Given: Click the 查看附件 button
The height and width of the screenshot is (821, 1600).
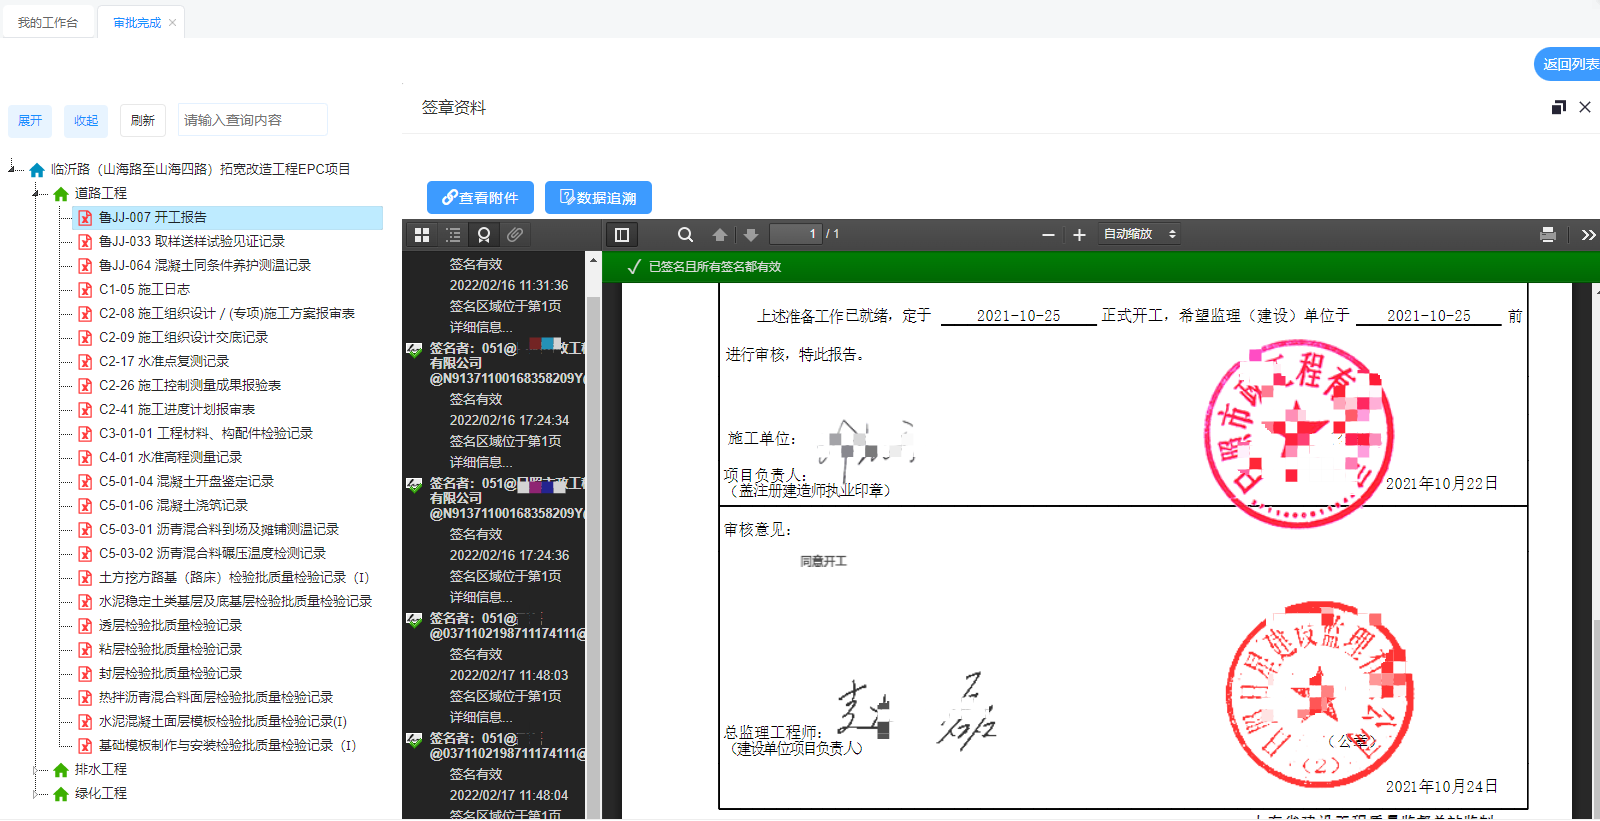Looking at the screenshot, I should pos(480,198).
